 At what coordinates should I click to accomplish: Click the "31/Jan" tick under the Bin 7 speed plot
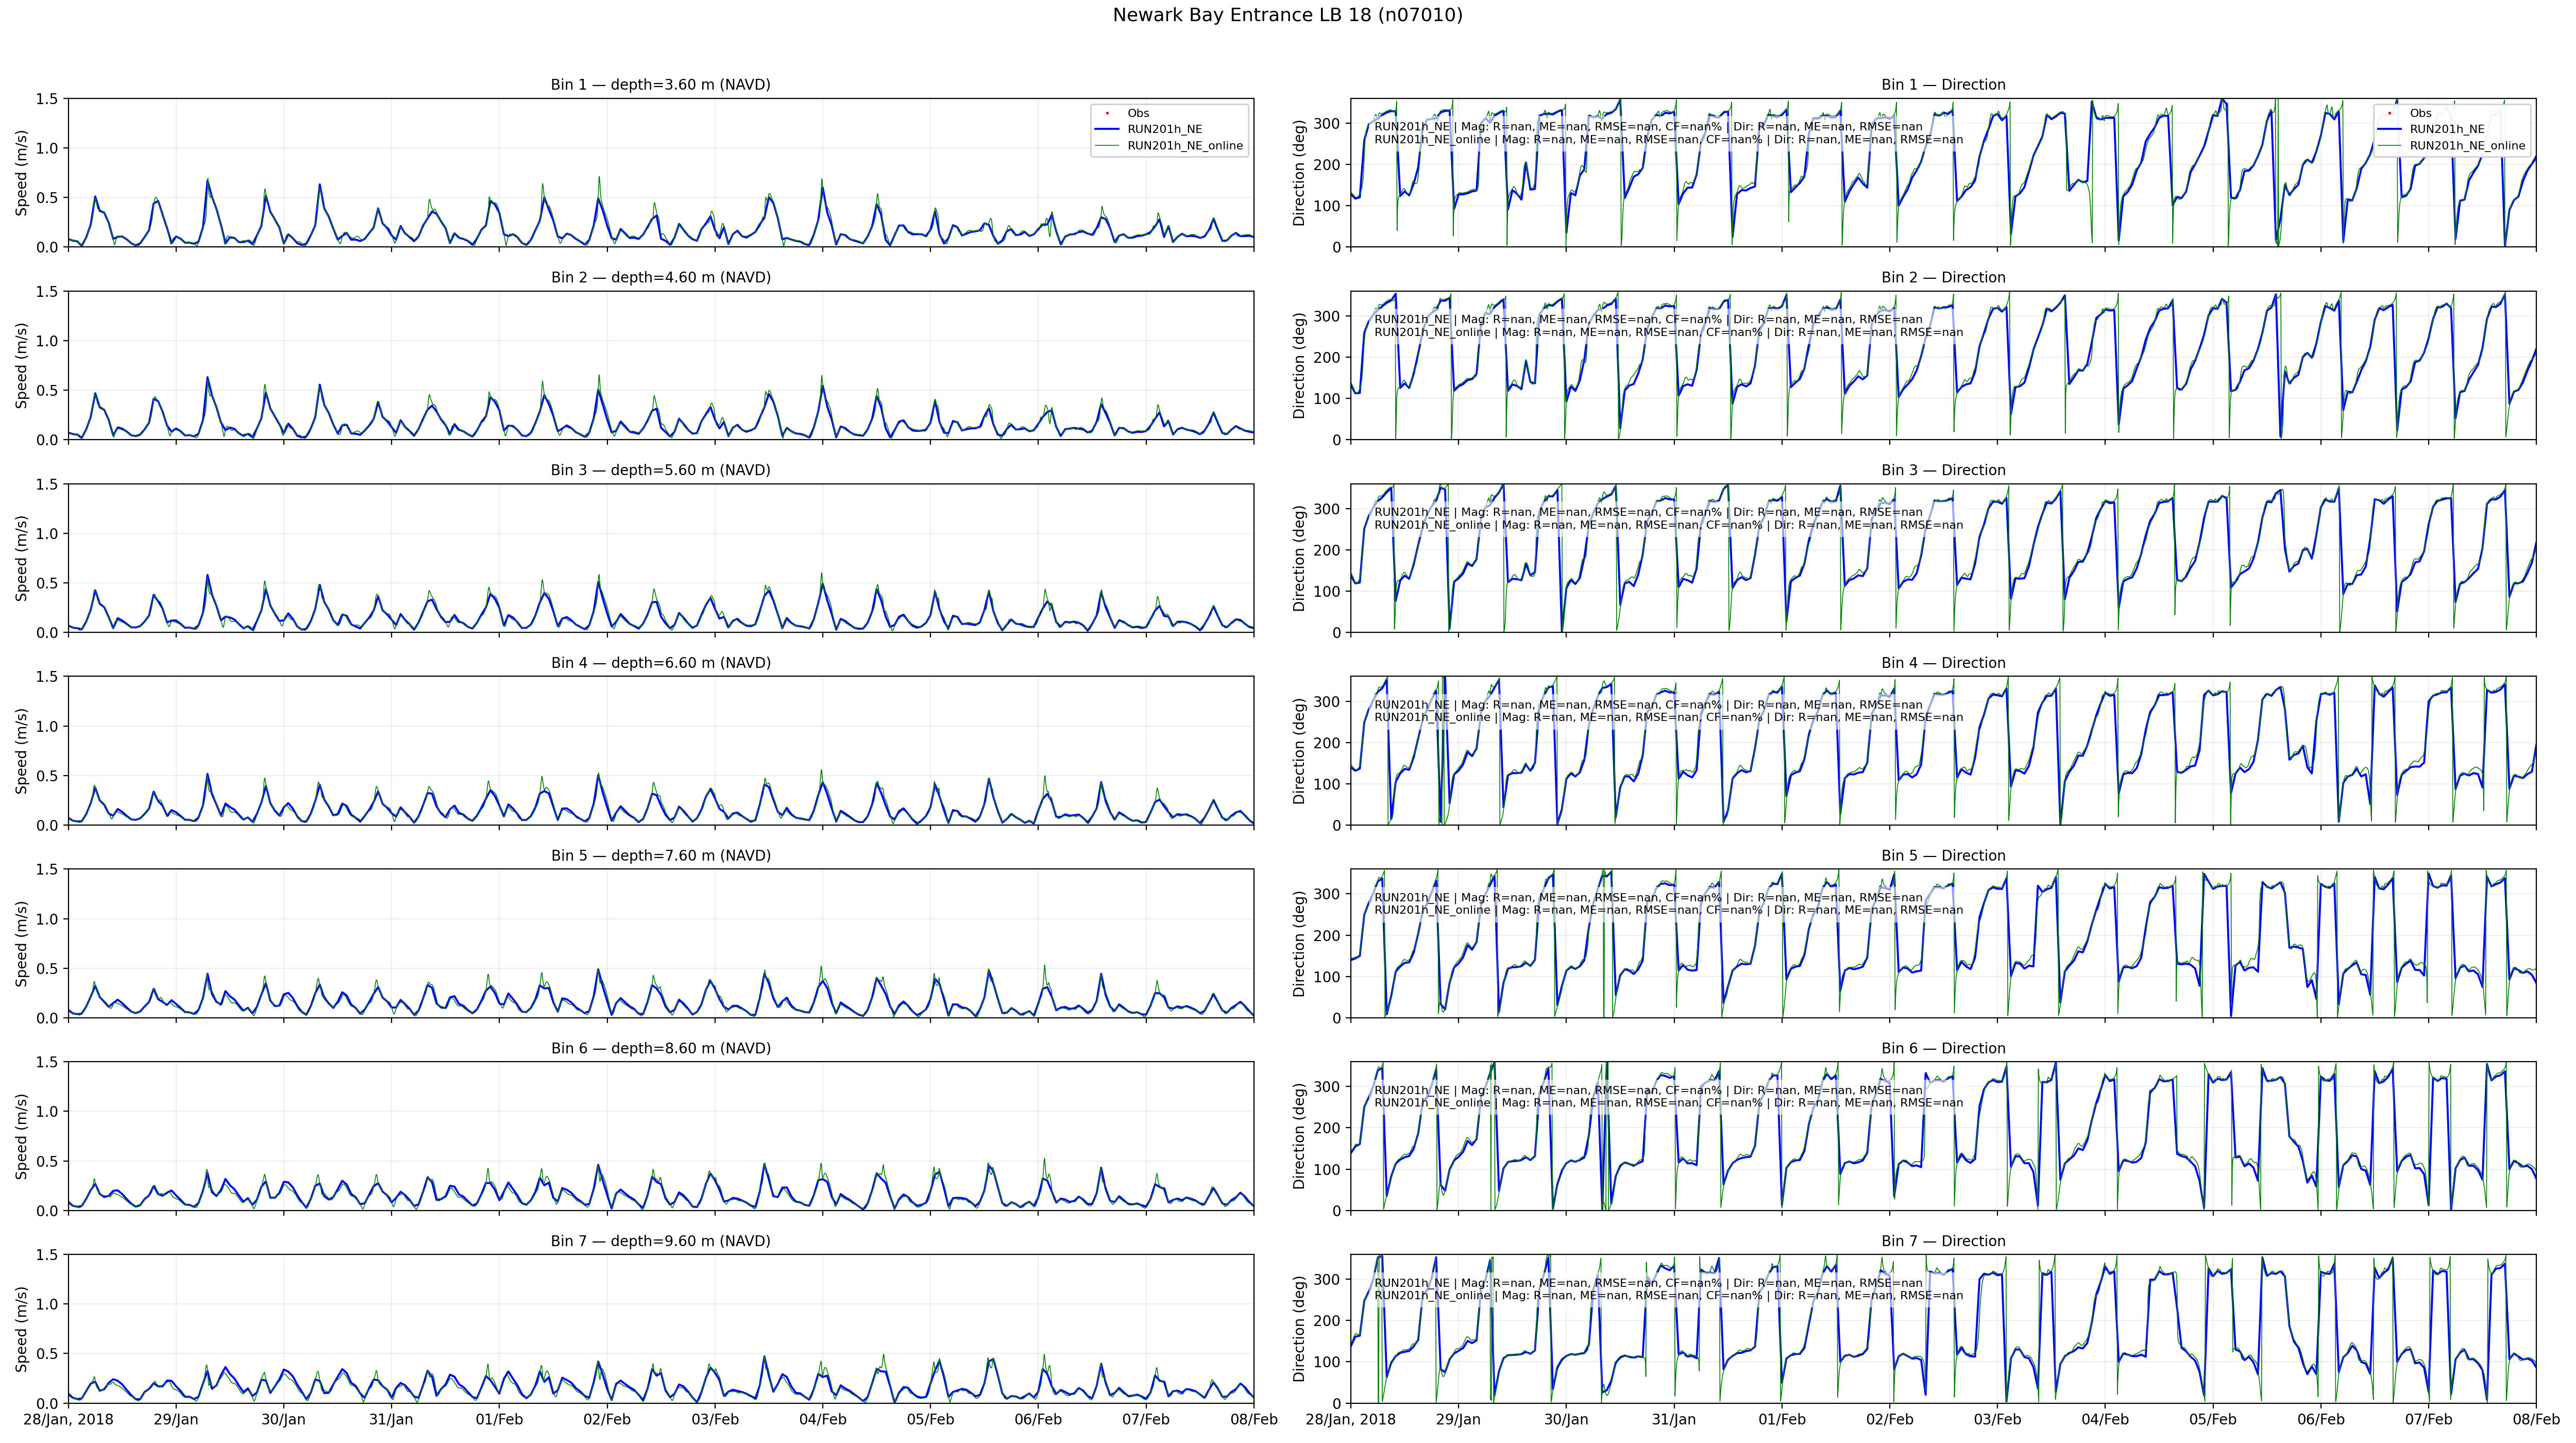coord(391,1420)
